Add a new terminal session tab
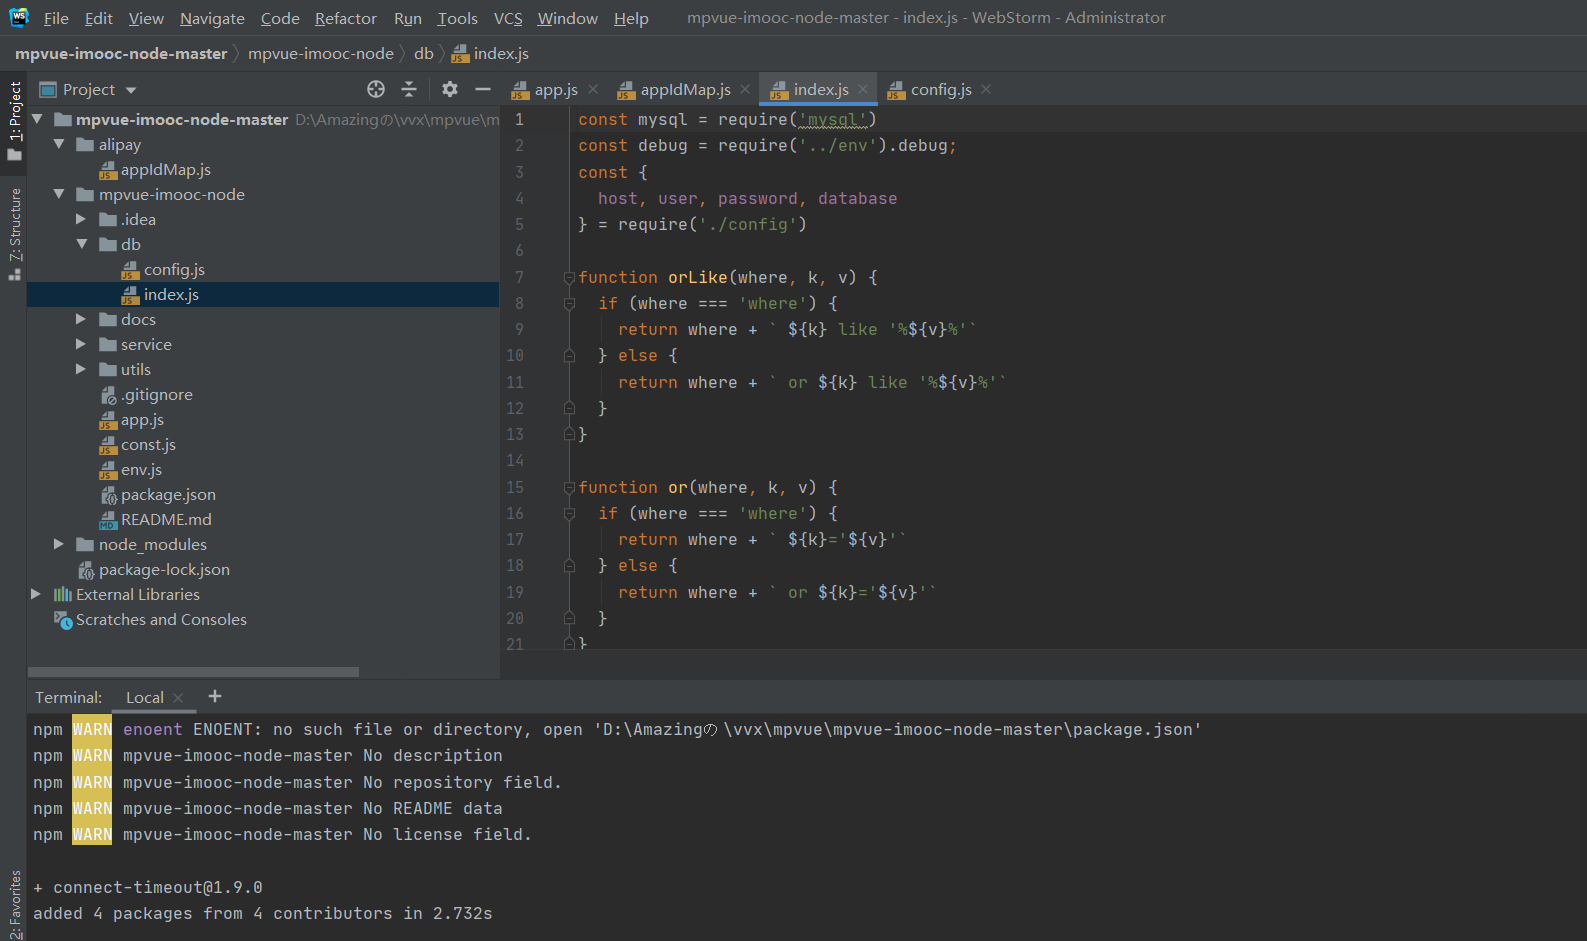 (214, 696)
